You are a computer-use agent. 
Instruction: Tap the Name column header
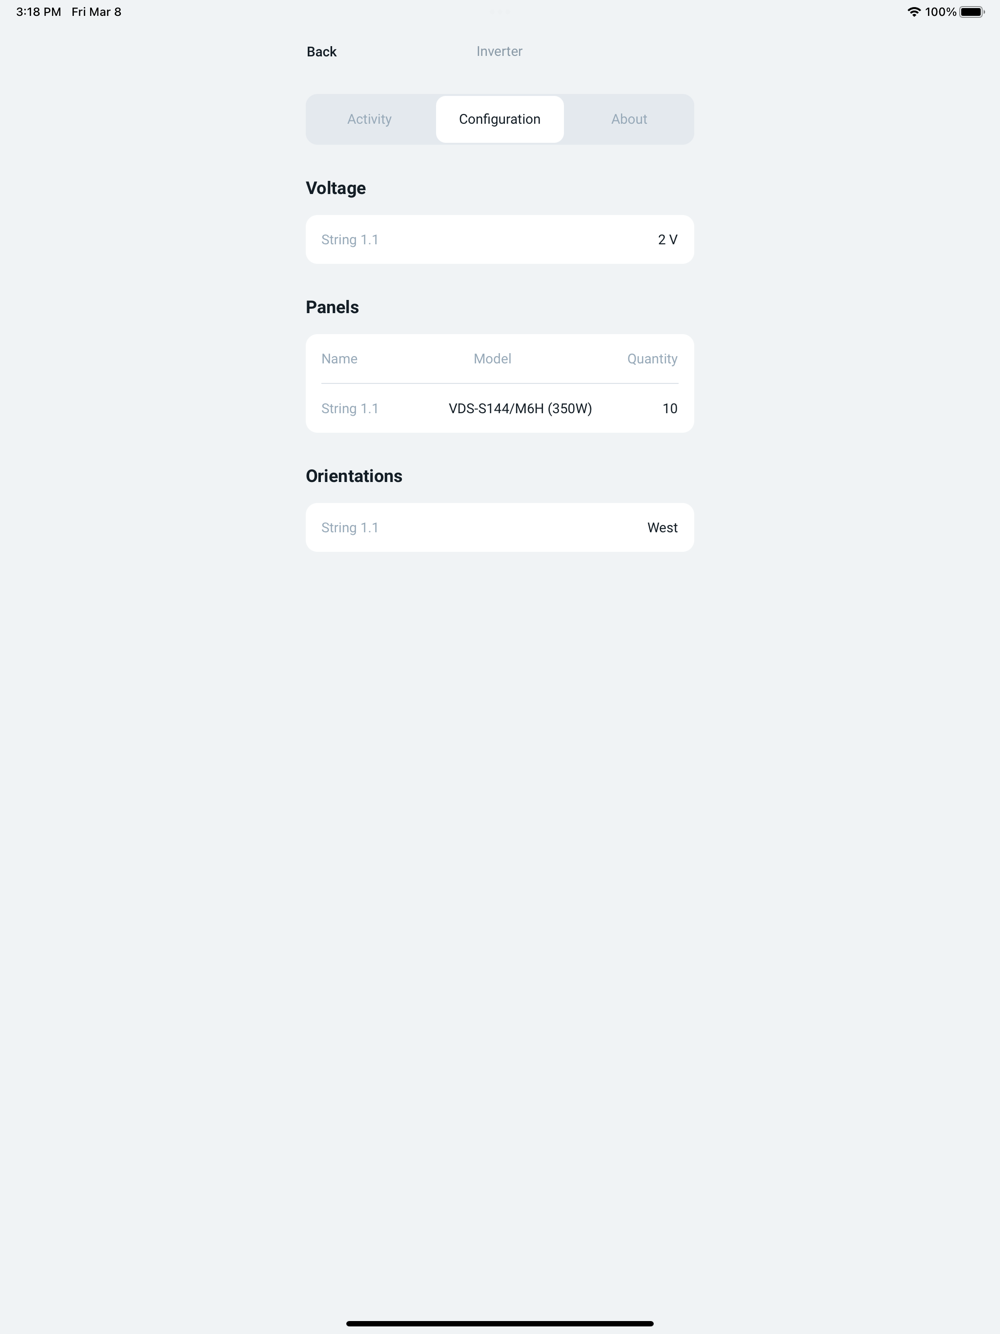pos(339,359)
